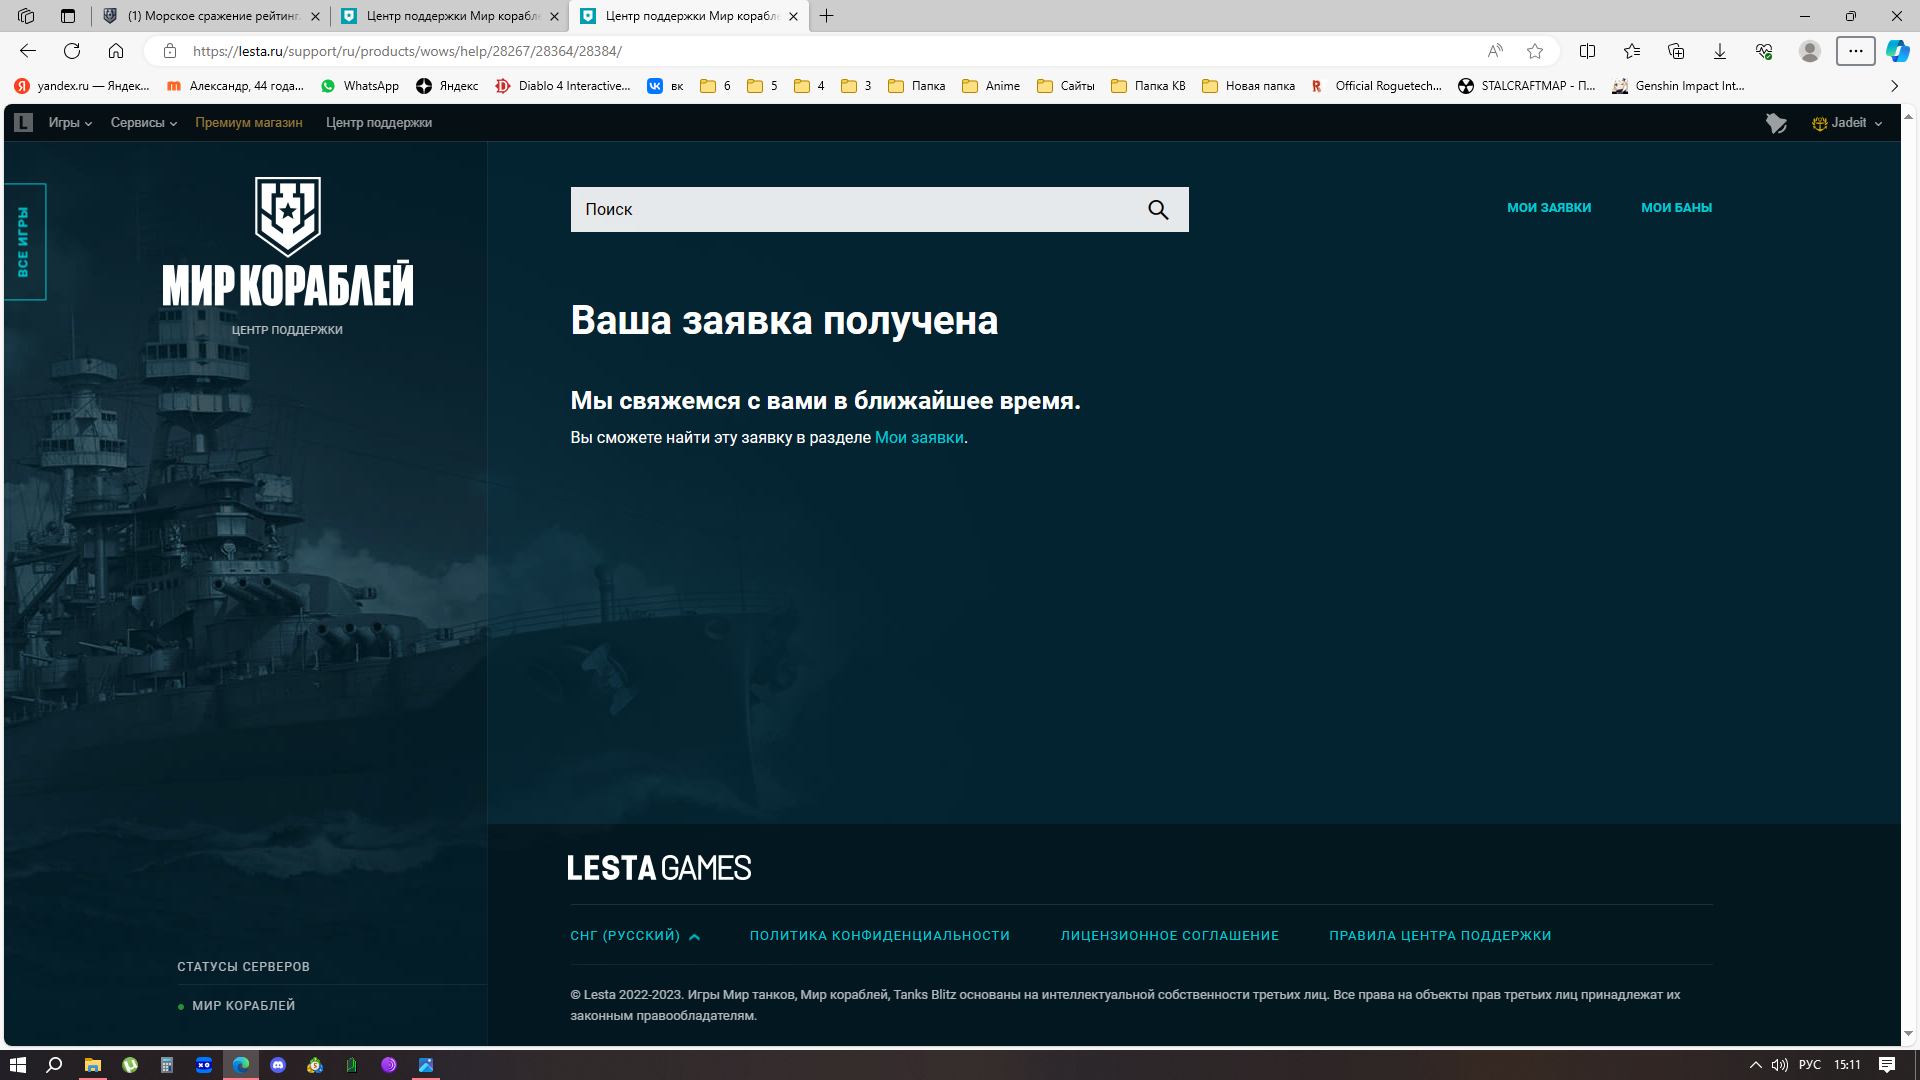Open the ВК bookmark
1920x1080 pixels.
[x=666, y=86]
